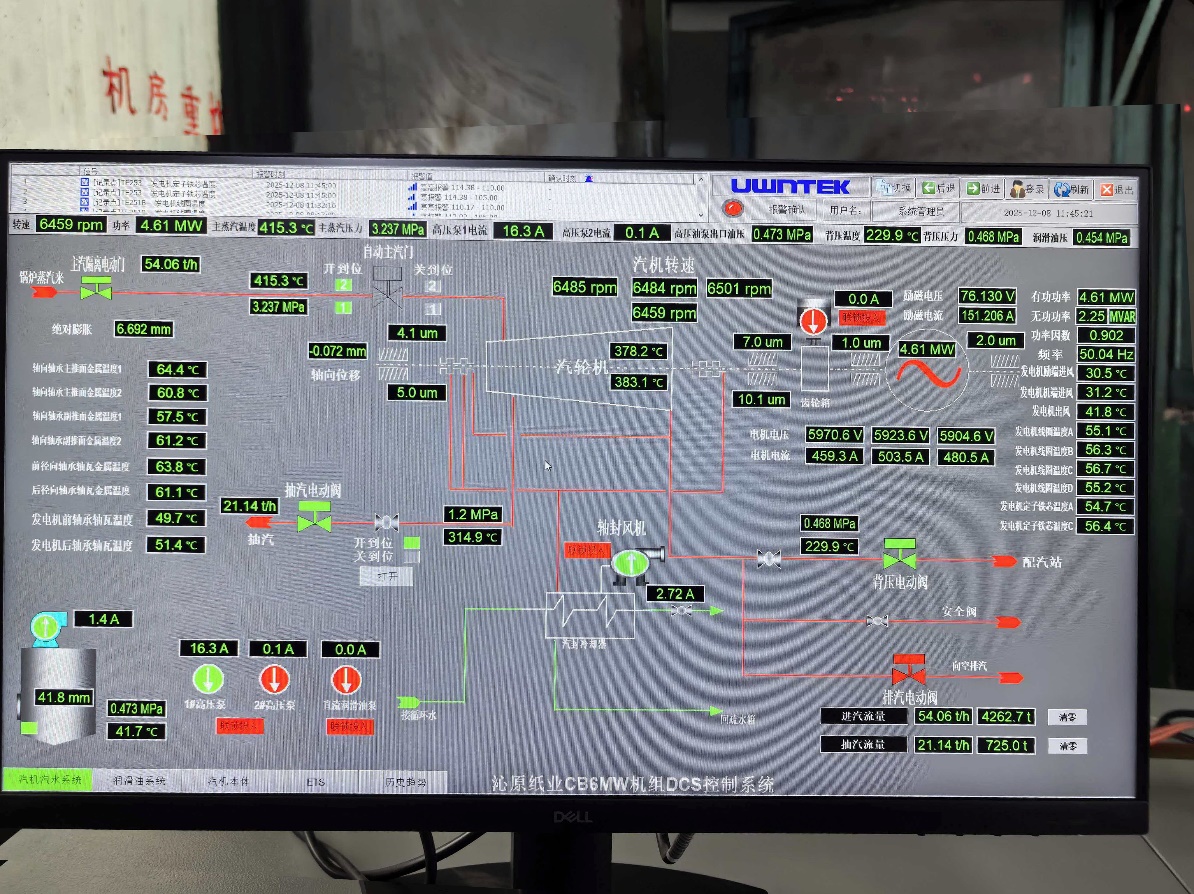Click the 1# high pressure pump green icon
The width and height of the screenshot is (1194, 894).
click(x=207, y=679)
